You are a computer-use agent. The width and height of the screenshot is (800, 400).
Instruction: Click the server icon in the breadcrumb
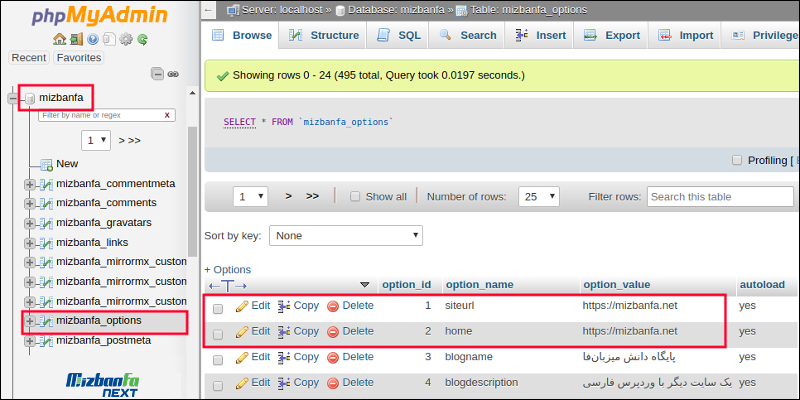(233, 10)
